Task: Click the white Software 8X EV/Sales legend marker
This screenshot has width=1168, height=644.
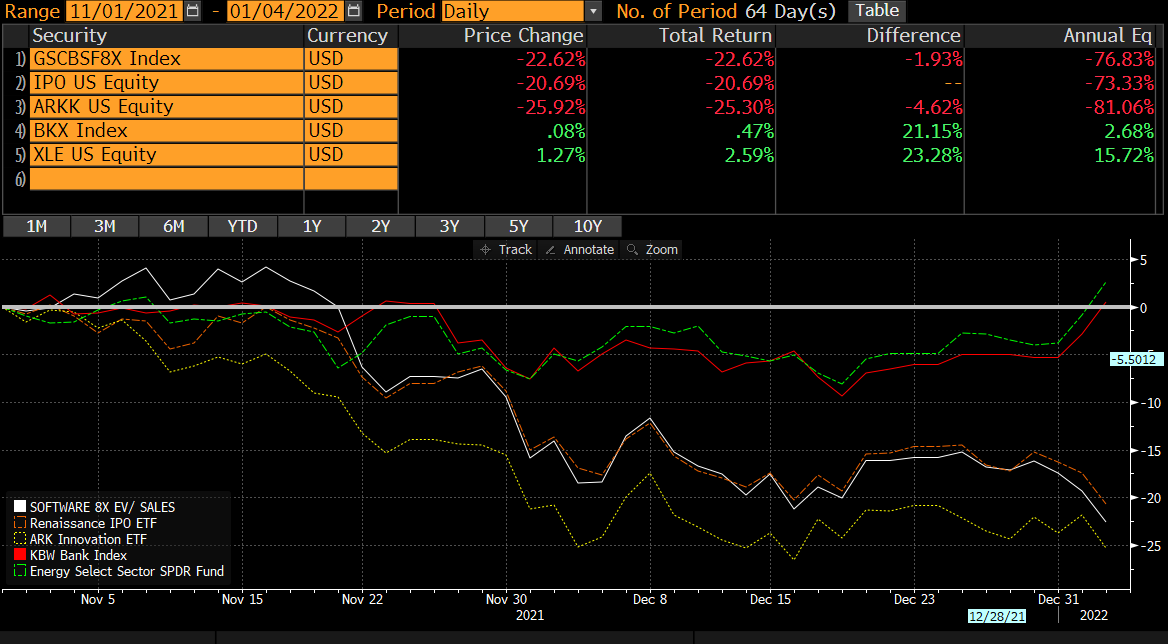Action: (19, 507)
